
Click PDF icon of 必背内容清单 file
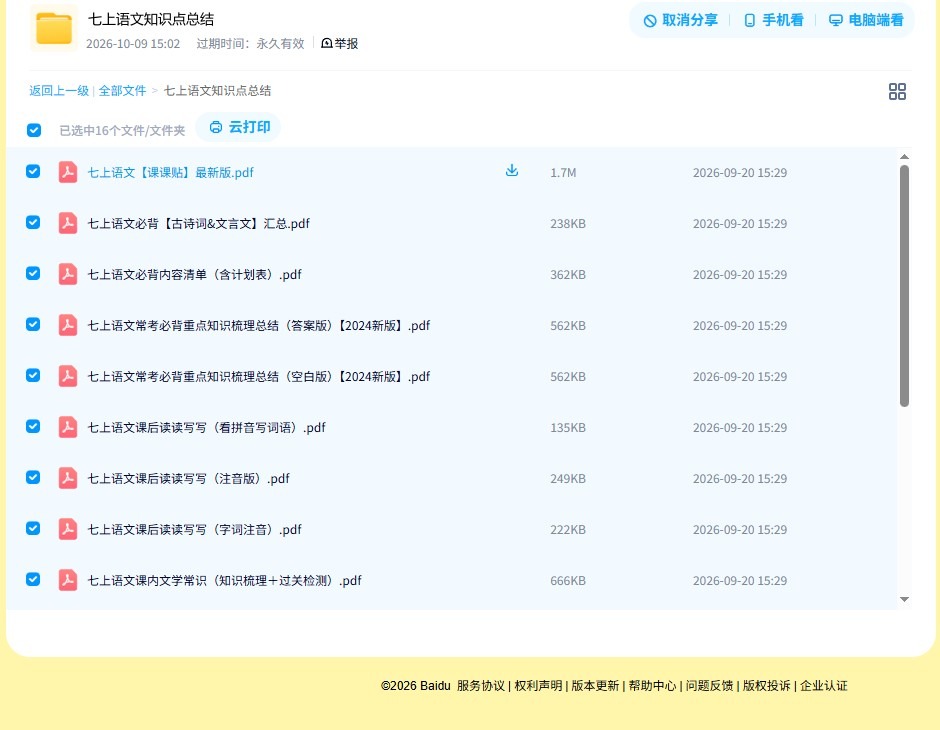67,274
